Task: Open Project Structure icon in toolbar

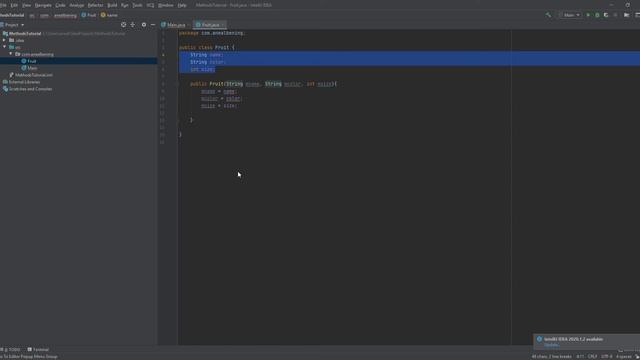Action: pyautogui.click(x=627, y=15)
